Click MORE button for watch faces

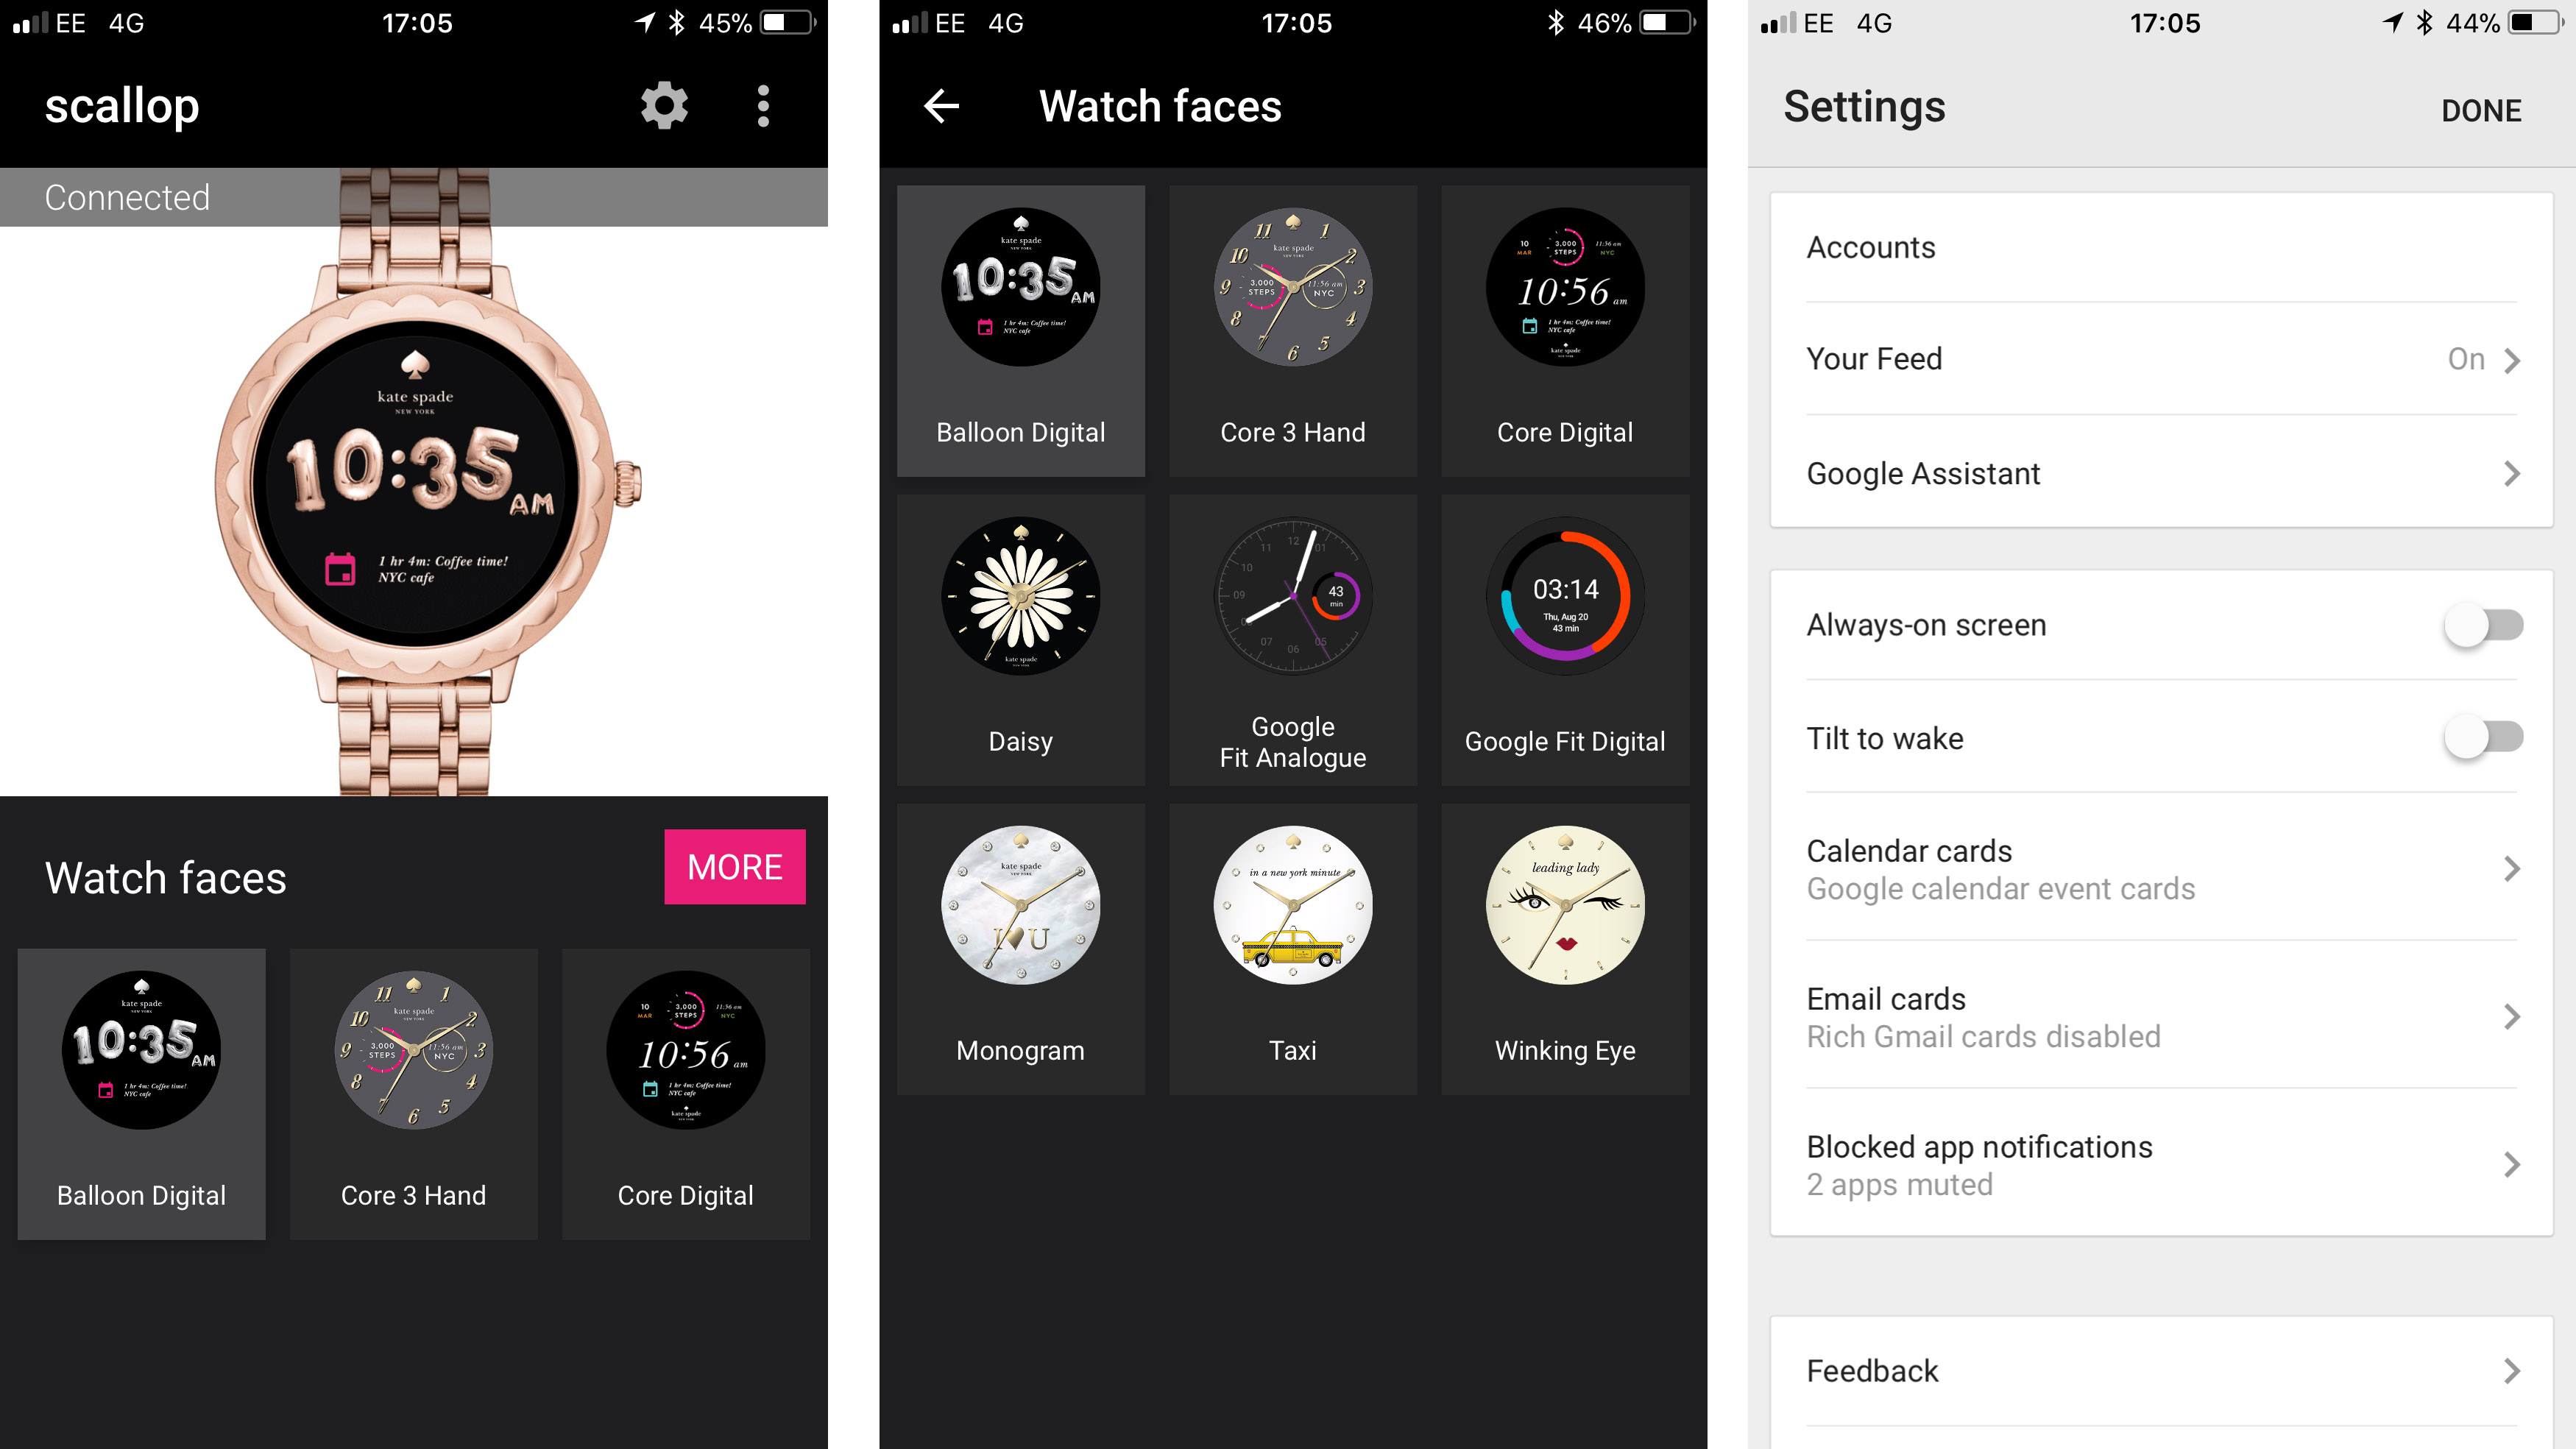pos(735,865)
